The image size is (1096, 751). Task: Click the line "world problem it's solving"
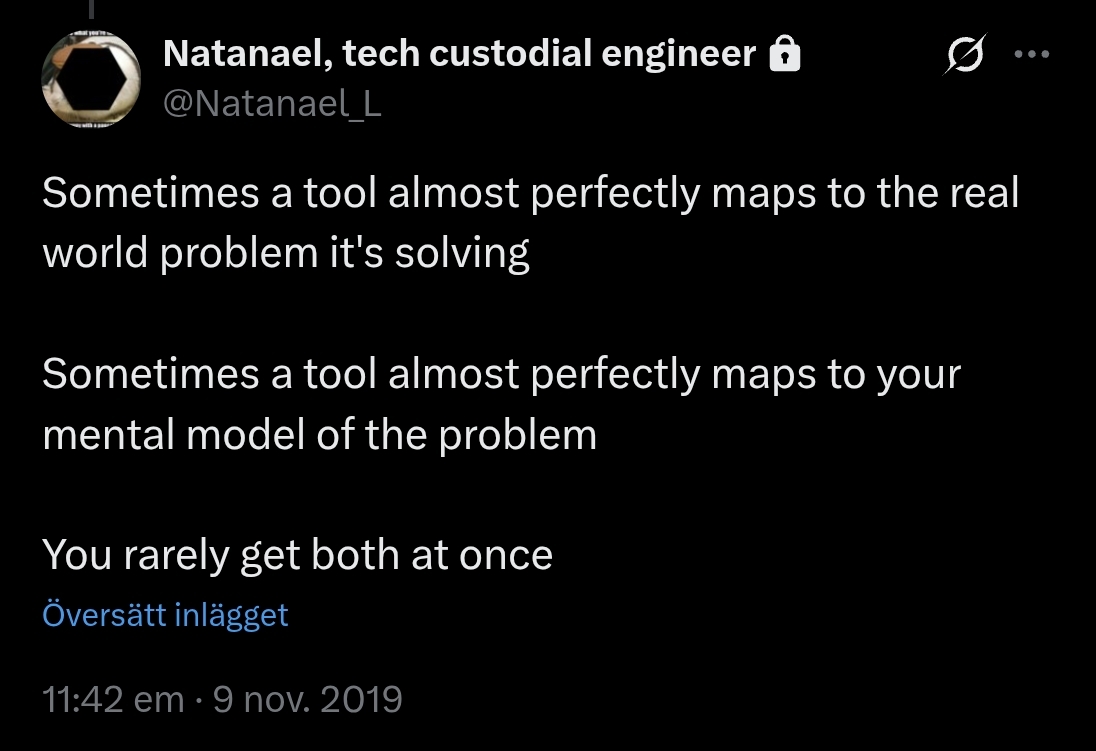(x=285, y=254)
